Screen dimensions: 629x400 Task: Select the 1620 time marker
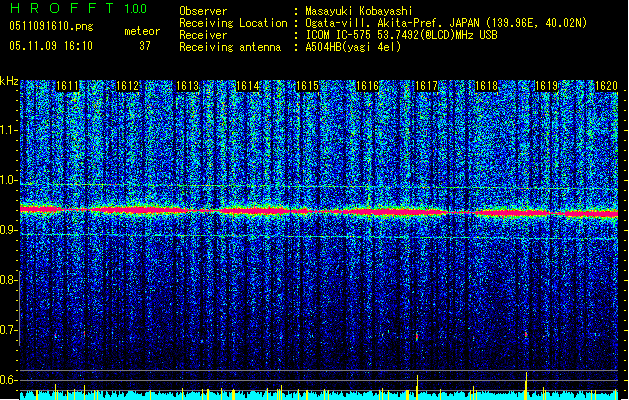[x=606, y=87]
